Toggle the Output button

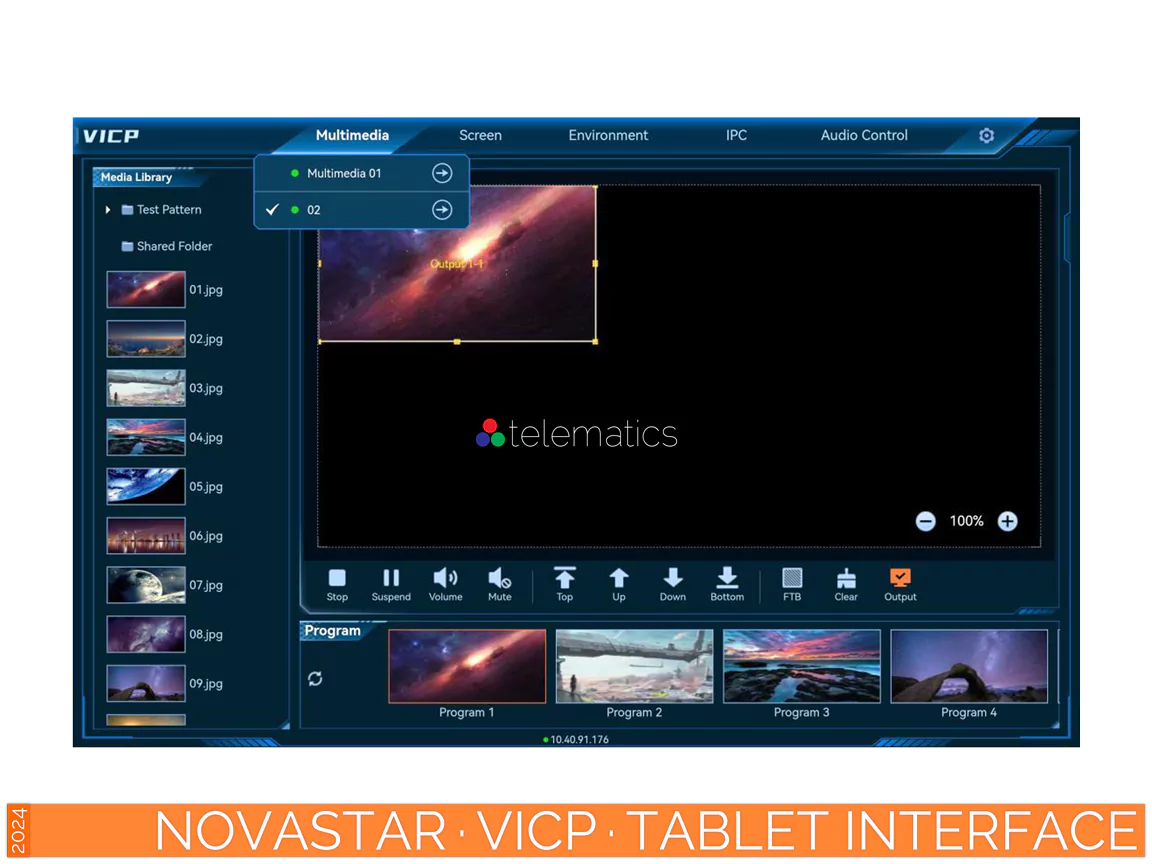[x=900, y=579]
